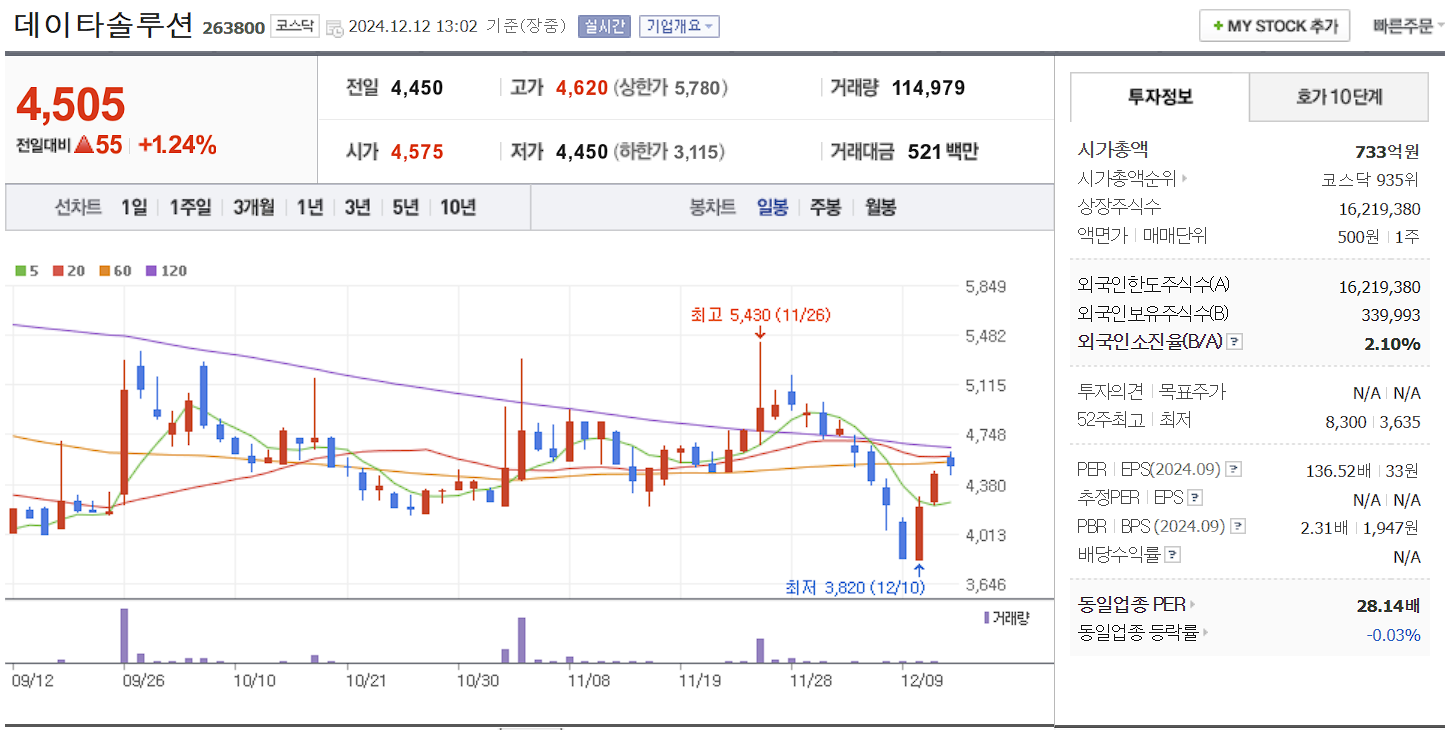Switch to the 호가 10단계 tab
Viewport: 1445px width, 730px height.
[x=1338, y=97]
